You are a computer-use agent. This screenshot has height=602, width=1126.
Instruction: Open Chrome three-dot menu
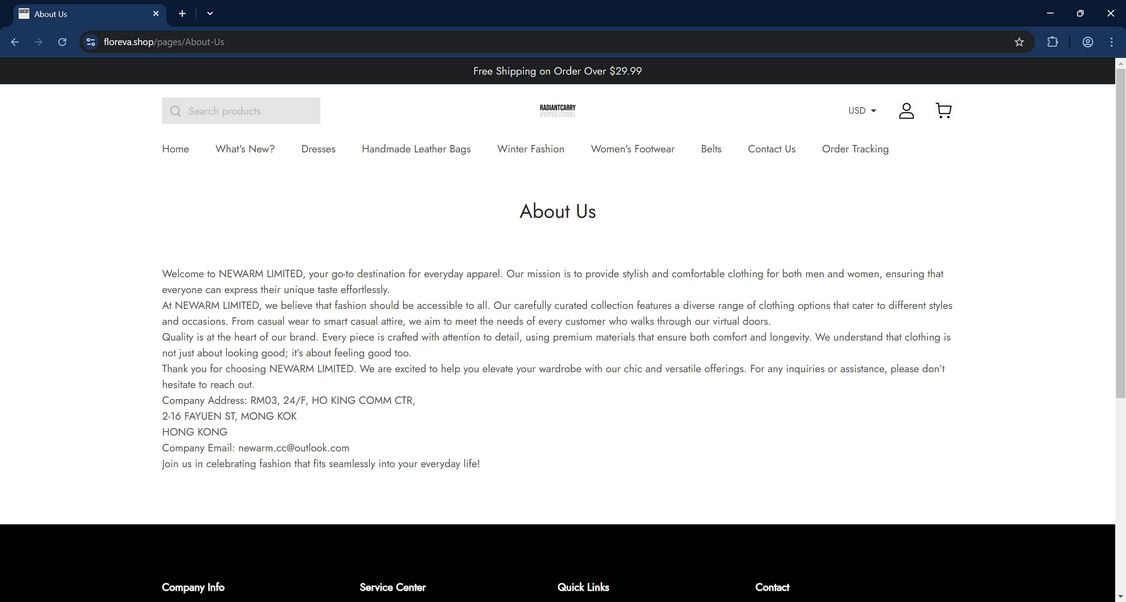tap(1111, 42)
